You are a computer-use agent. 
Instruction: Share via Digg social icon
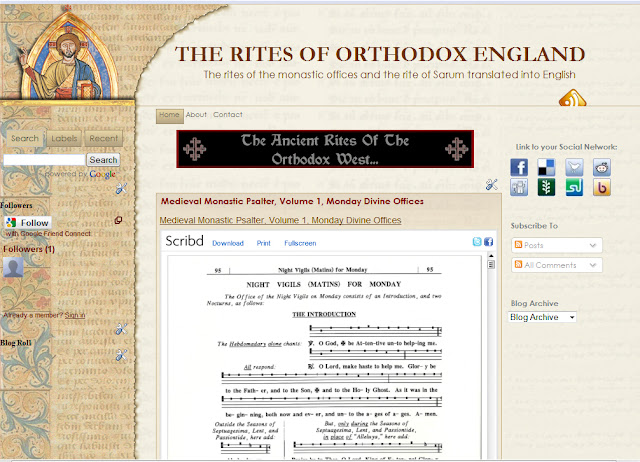click(519, 187)
